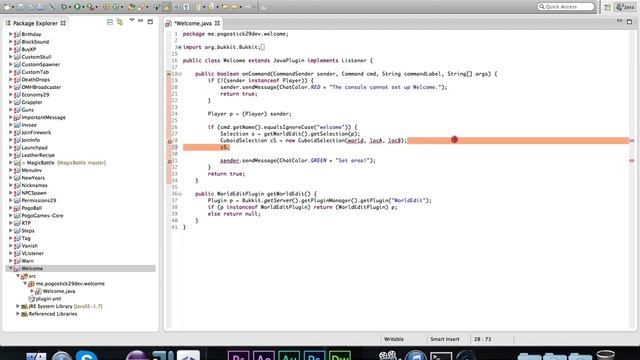Image resolution: width=640 pixels, height=360 pixels.
Task: Expand the Birthday project
Action: click(x=10, y=34)
